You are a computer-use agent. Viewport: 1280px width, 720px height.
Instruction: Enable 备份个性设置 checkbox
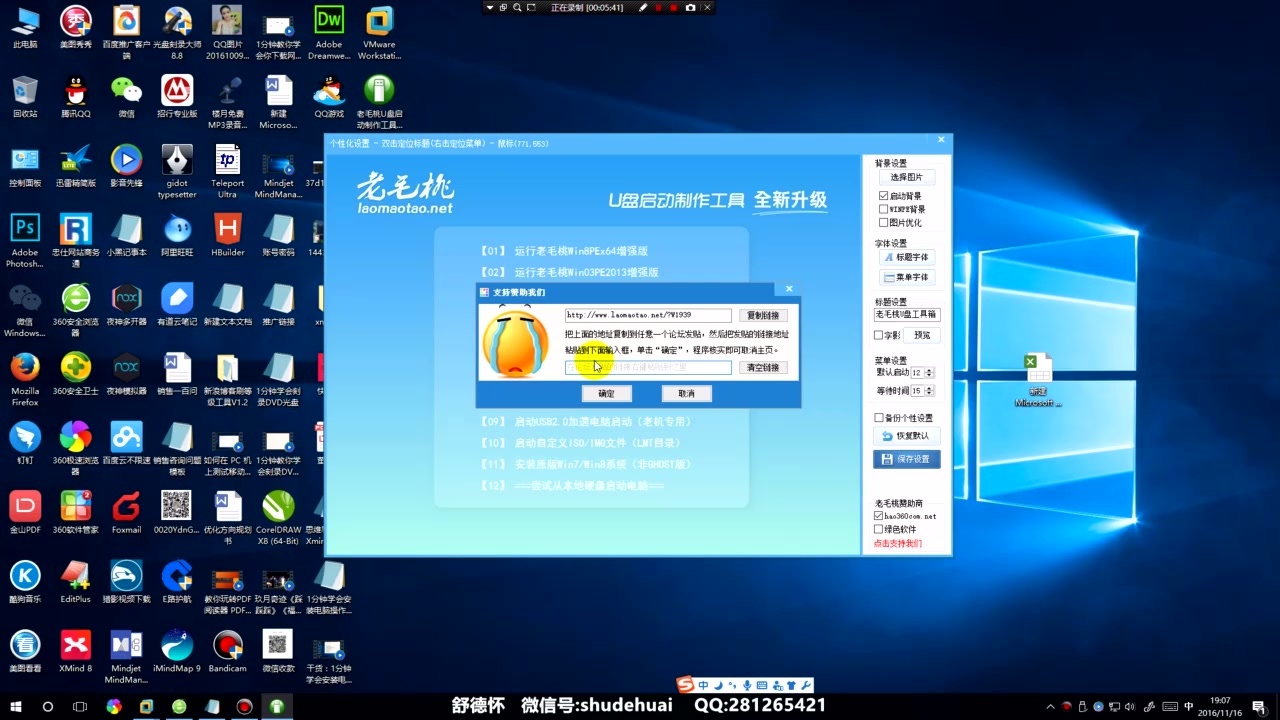[x=879, y=418]
